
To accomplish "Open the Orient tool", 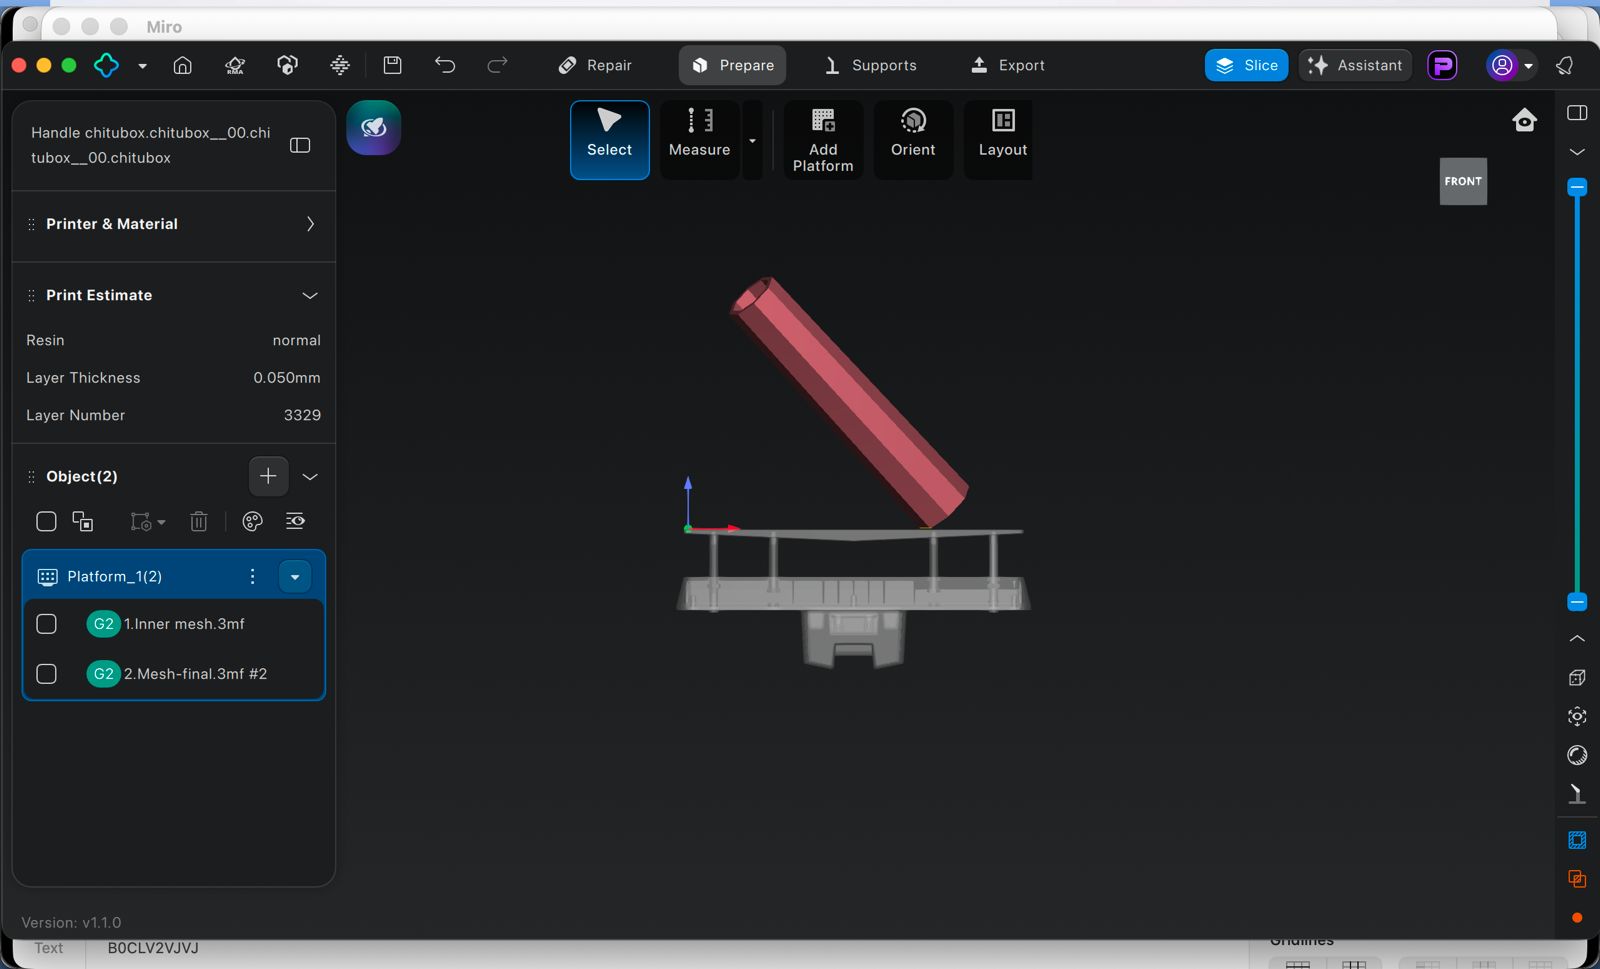I will 913,140.
